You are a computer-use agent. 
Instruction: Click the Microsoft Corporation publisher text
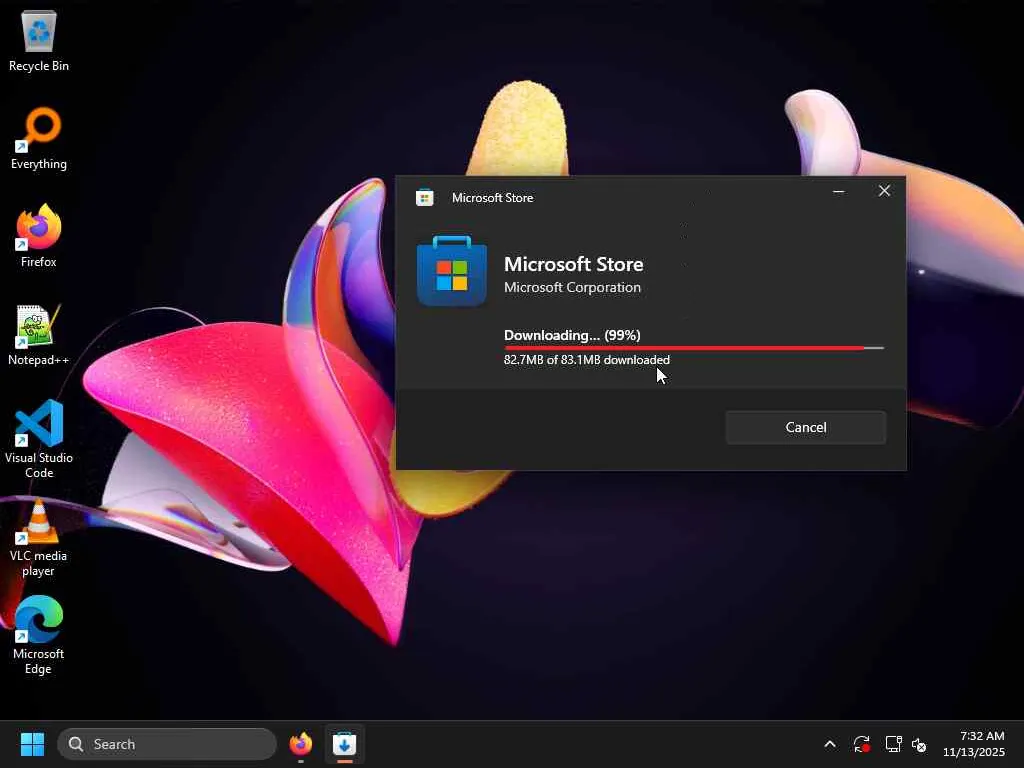[572, 287]
